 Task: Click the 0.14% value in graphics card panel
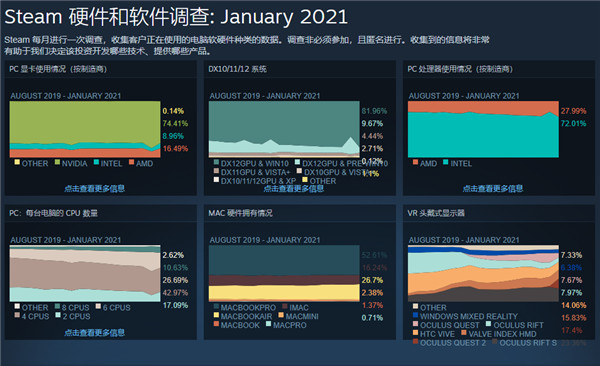click(173, 111)
